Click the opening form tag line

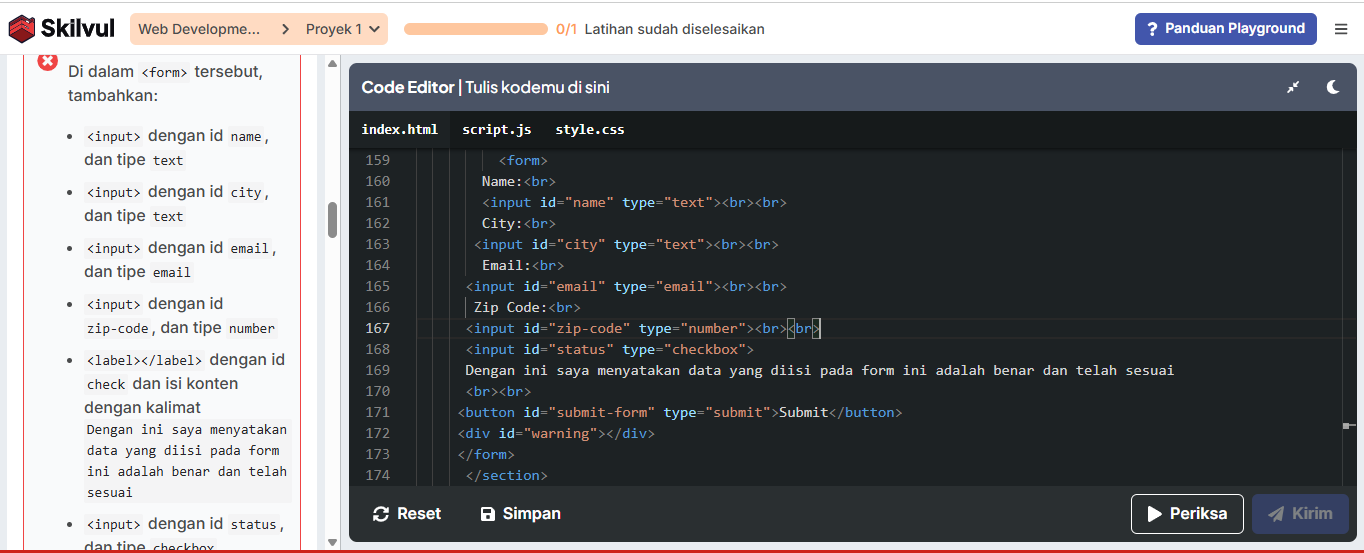tap(523, 160)
